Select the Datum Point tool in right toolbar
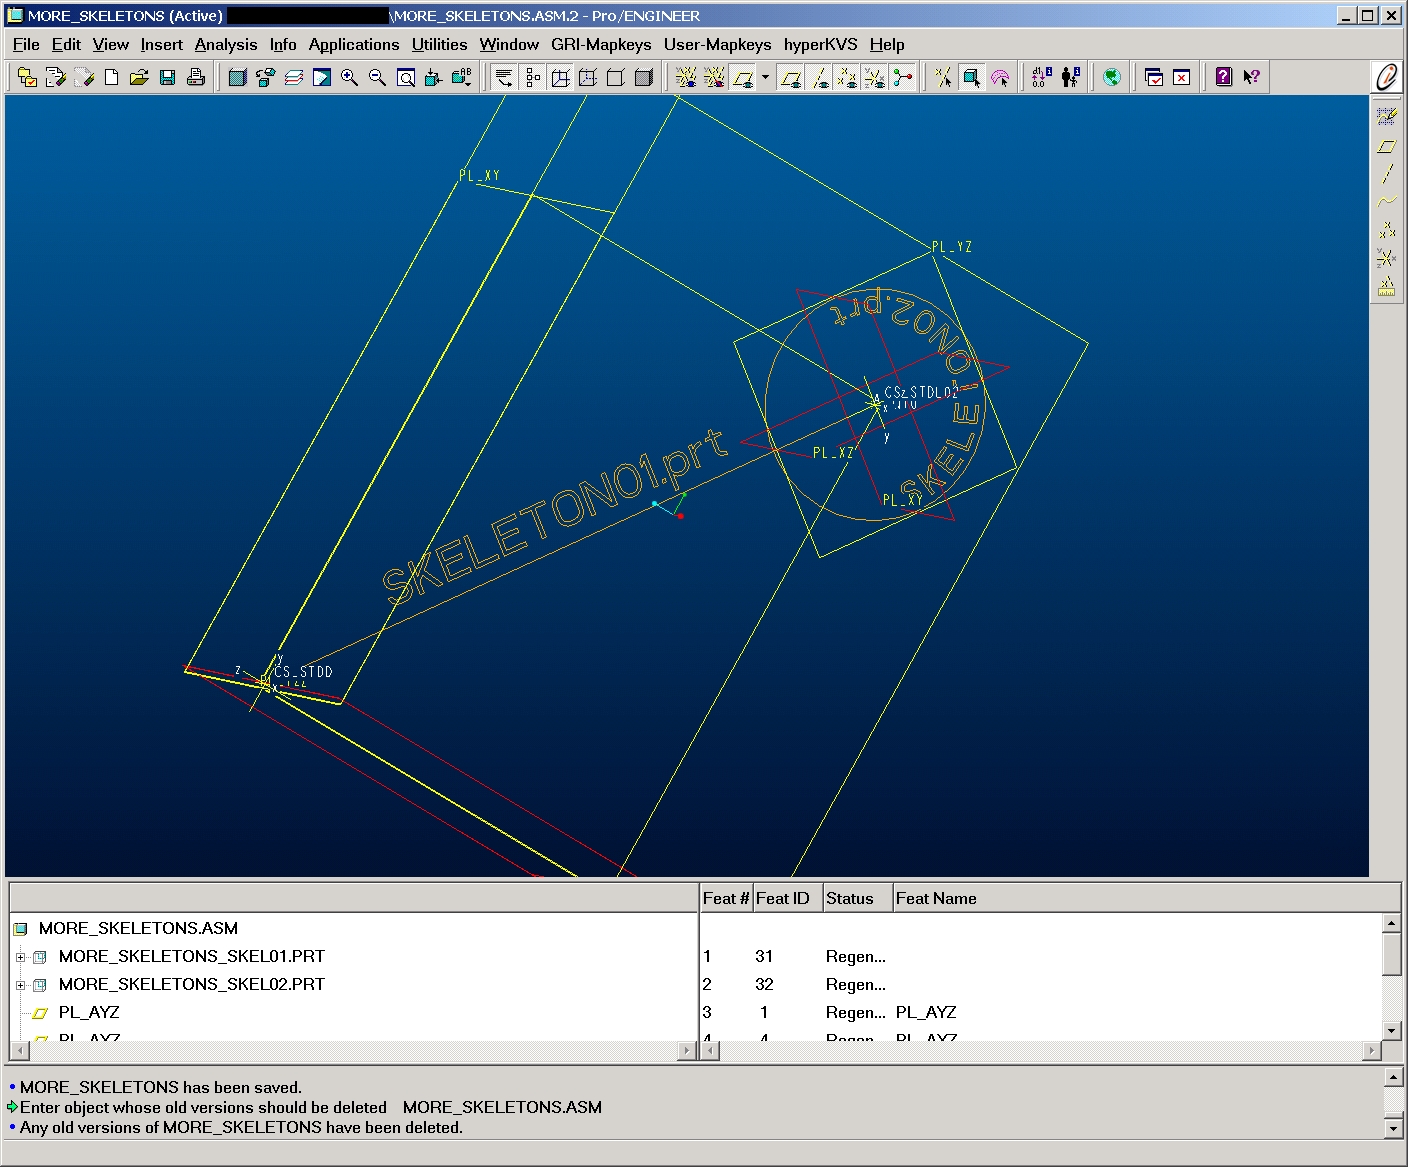The width and height of the screenshot is (1408, 1167). click(x=1386, y=230)
